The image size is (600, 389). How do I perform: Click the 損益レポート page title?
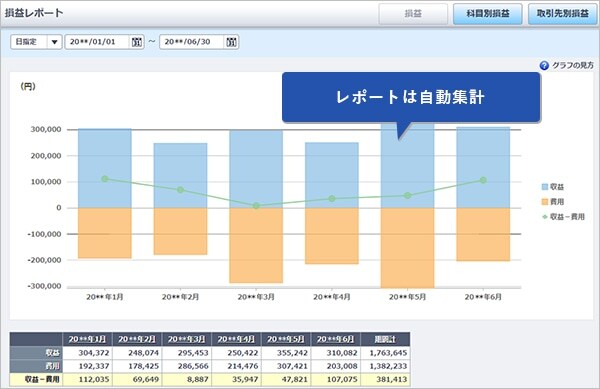34,13
